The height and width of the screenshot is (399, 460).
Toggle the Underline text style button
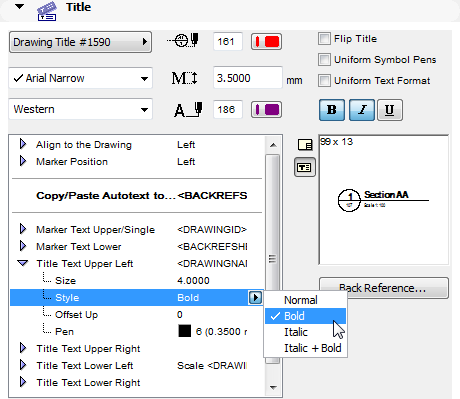coord(390,110)
